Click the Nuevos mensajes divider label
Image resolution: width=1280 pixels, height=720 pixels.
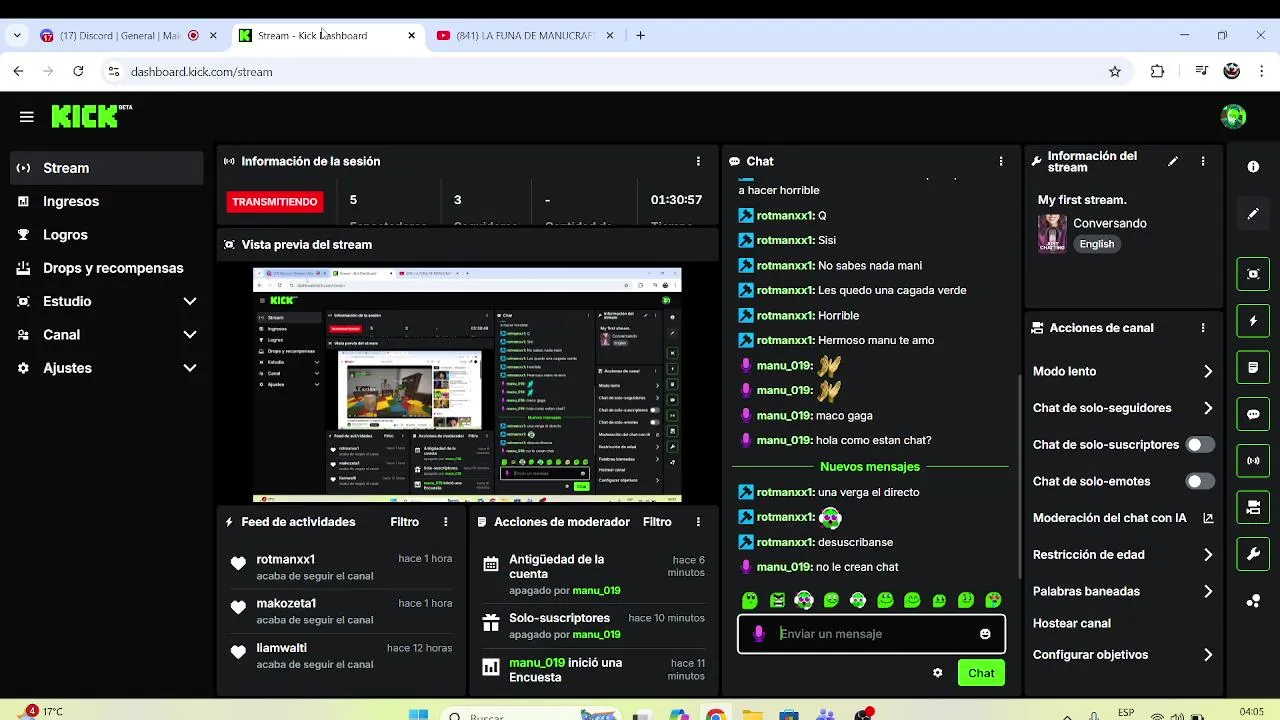pos(870,467)
